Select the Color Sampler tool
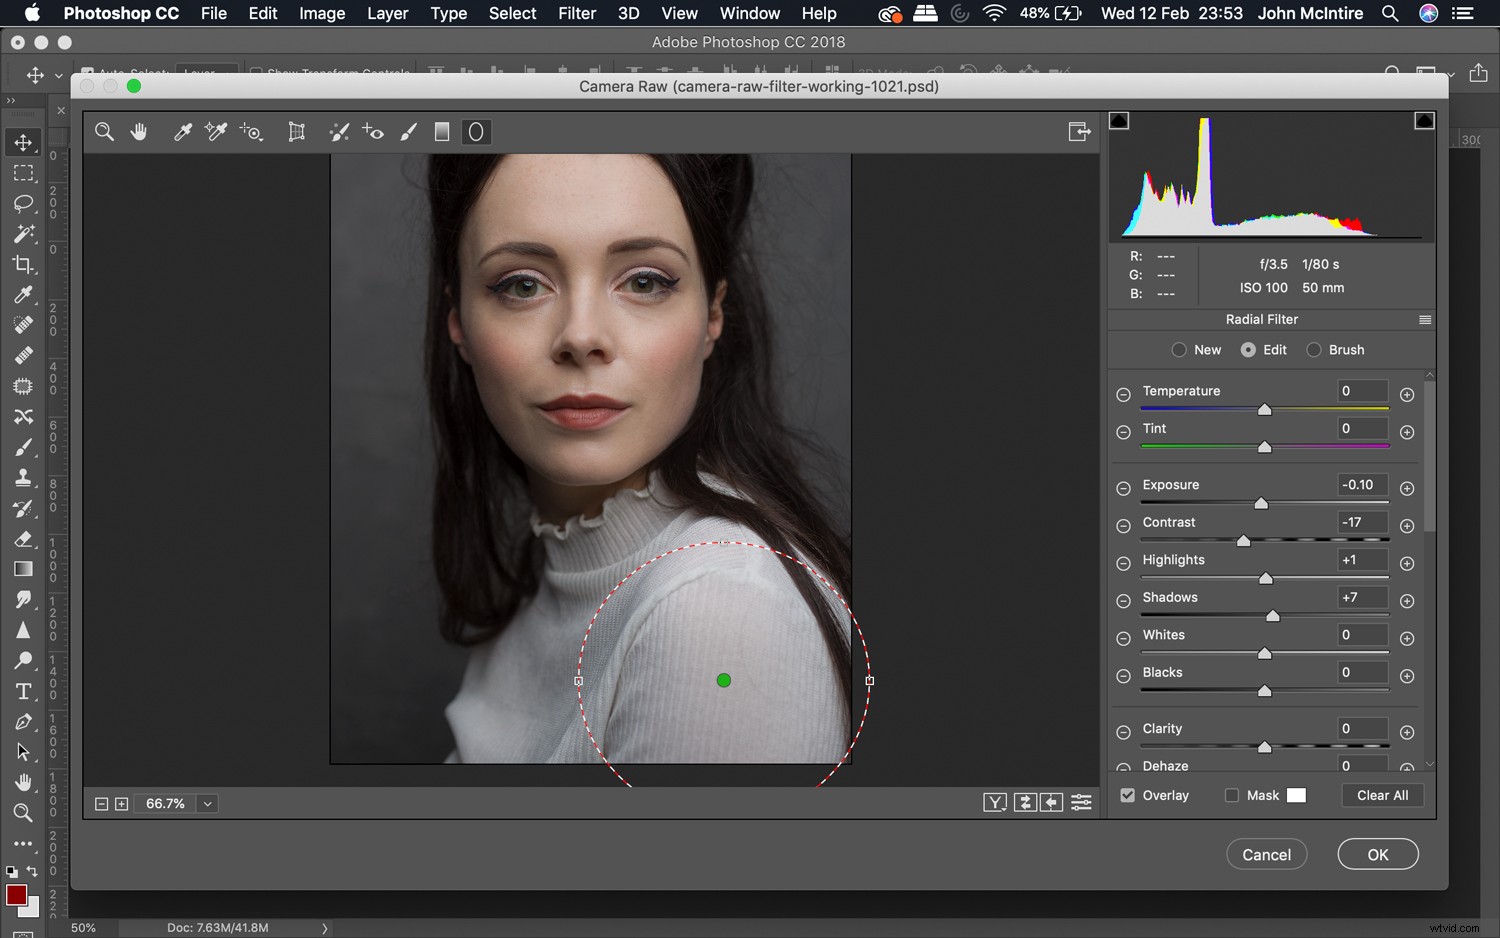1500x938 pixels. click(215, 131)
